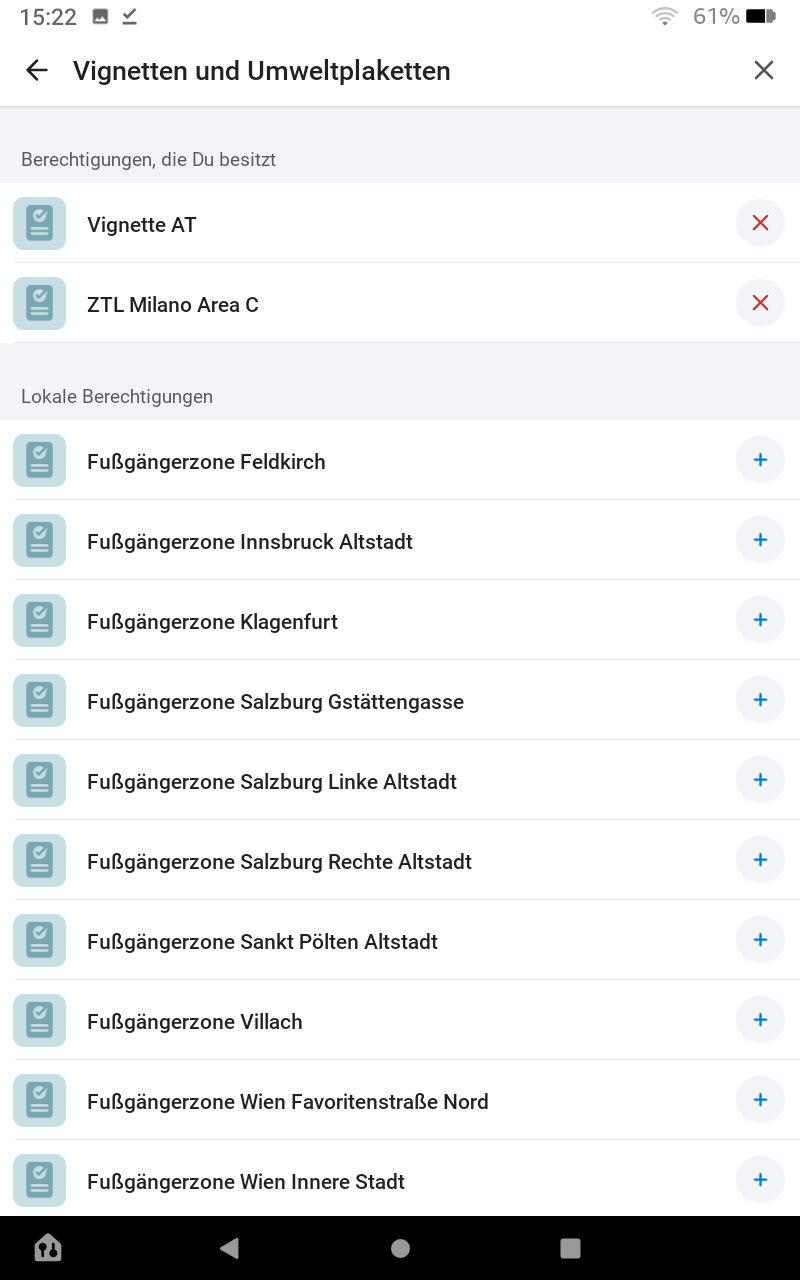Add Fußgängerzone Salzburg Gstättengasse permit
Image resolution: width=800 pixels, height=1280 pixels.
[760, 700]
